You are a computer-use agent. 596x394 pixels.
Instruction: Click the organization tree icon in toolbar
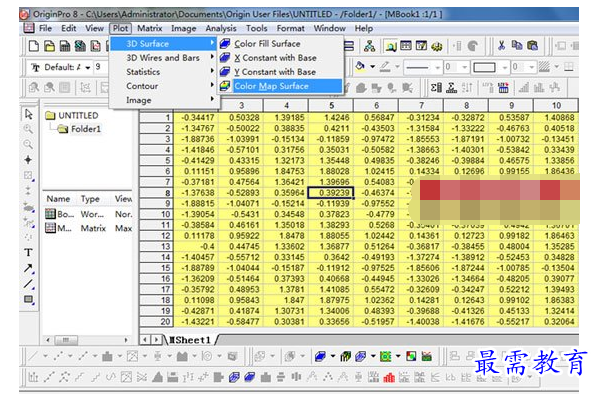point(369,46)
